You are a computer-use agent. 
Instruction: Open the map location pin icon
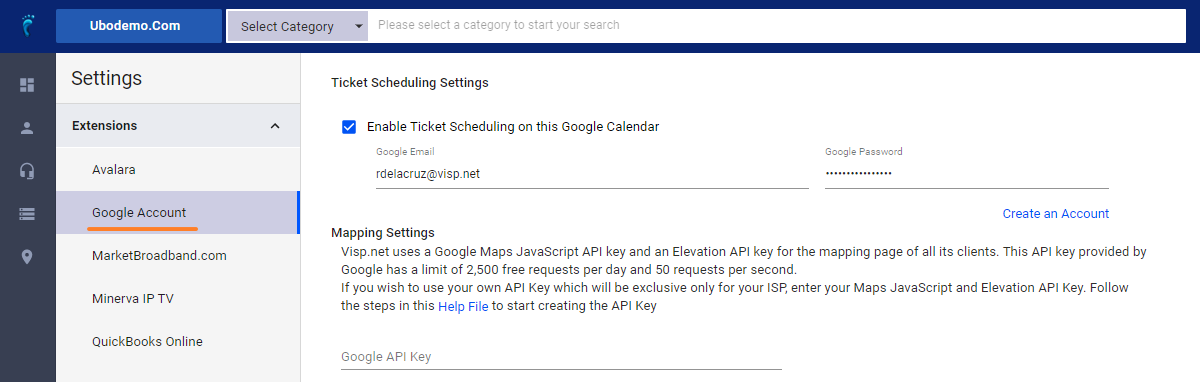click(x=27, y=257)
